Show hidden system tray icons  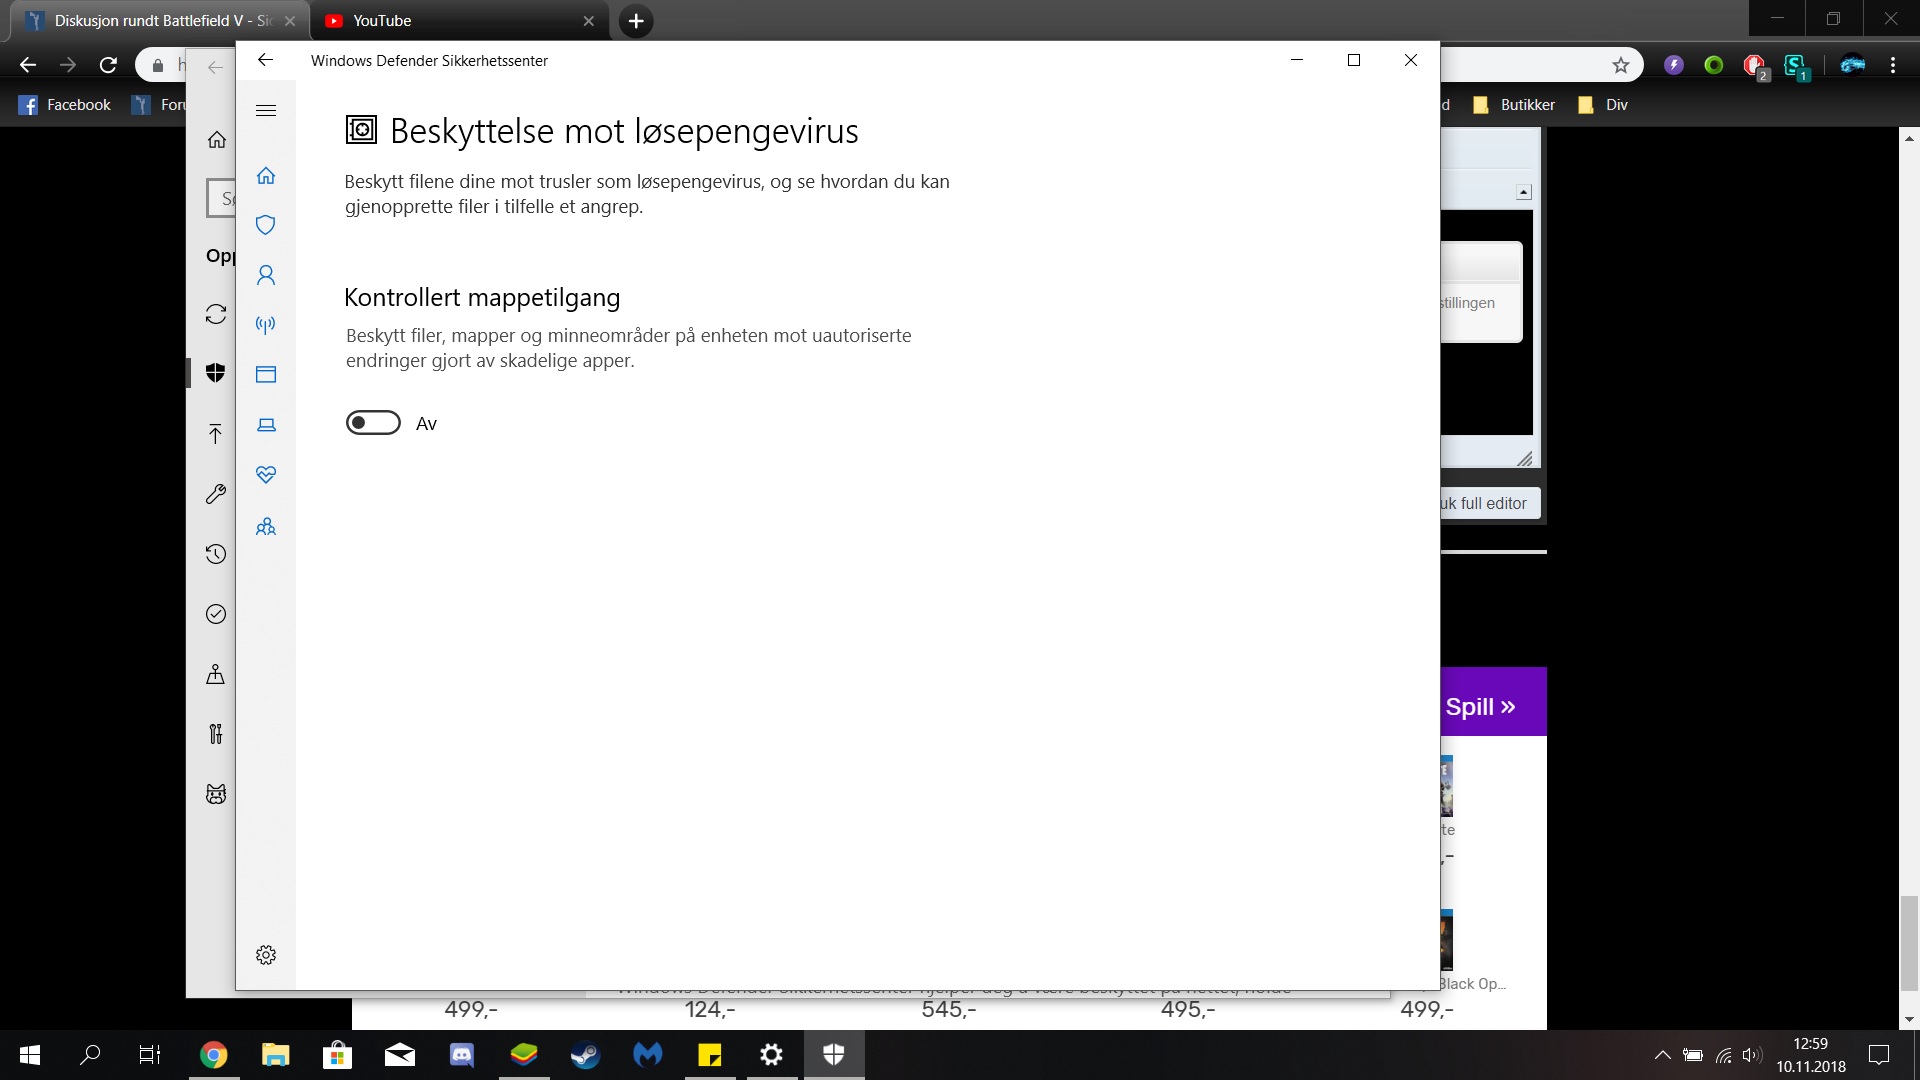pyautogui.click(x=1662, y=1055)
